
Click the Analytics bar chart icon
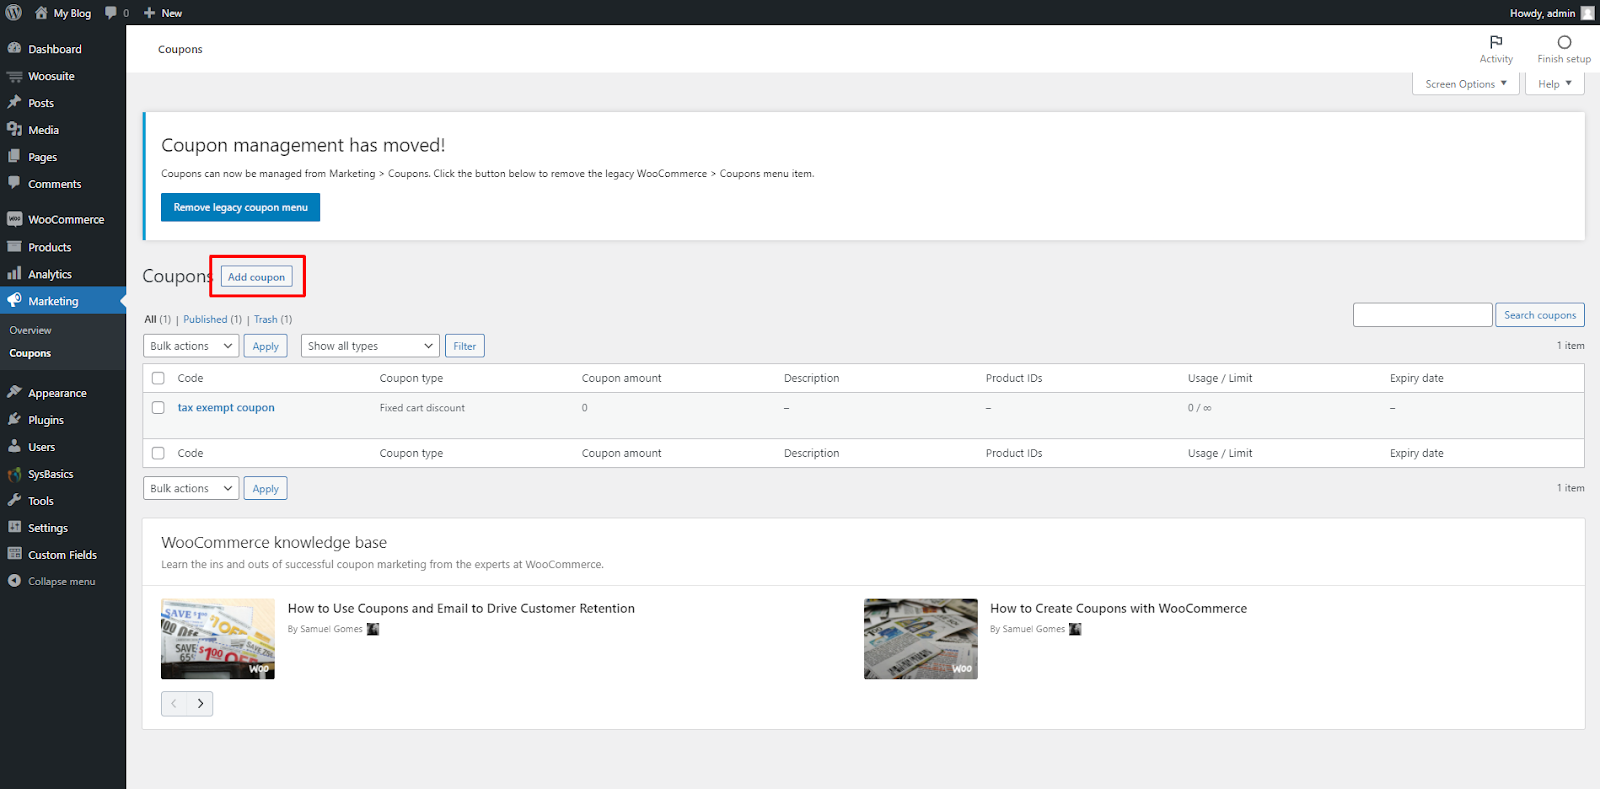tap(14, 273)
